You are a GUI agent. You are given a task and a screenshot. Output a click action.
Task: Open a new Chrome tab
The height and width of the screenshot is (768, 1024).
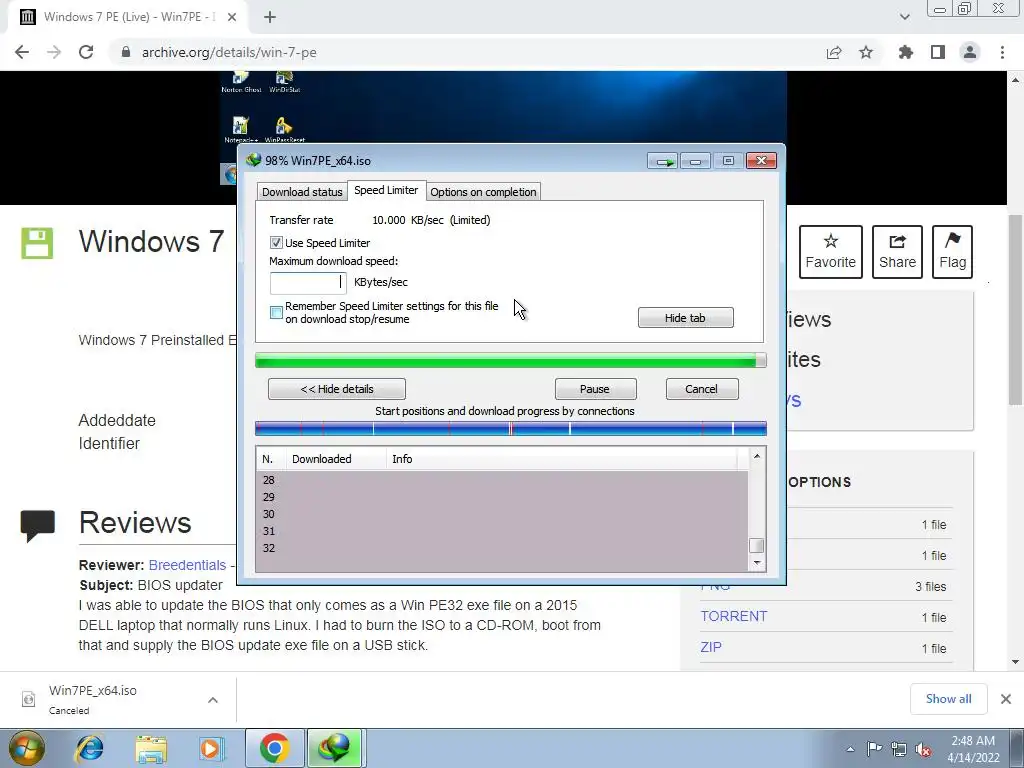[270, 18]
